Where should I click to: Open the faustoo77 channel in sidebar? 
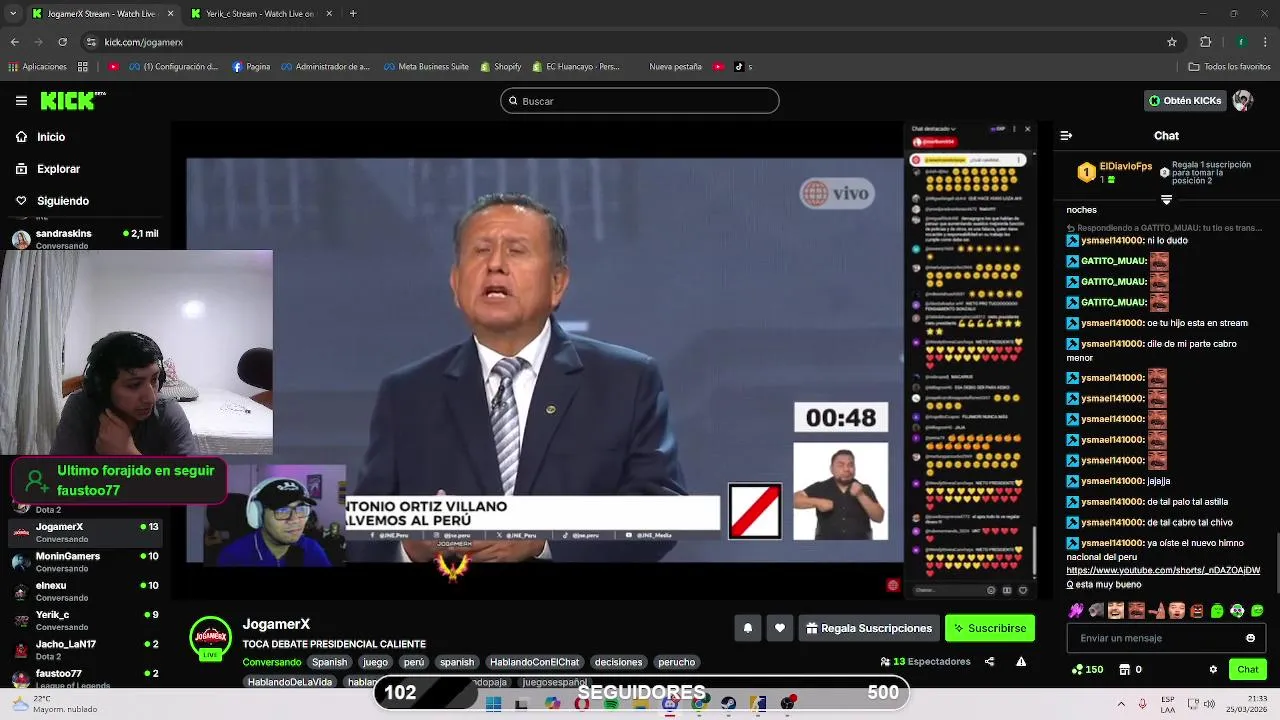(85, 678)
